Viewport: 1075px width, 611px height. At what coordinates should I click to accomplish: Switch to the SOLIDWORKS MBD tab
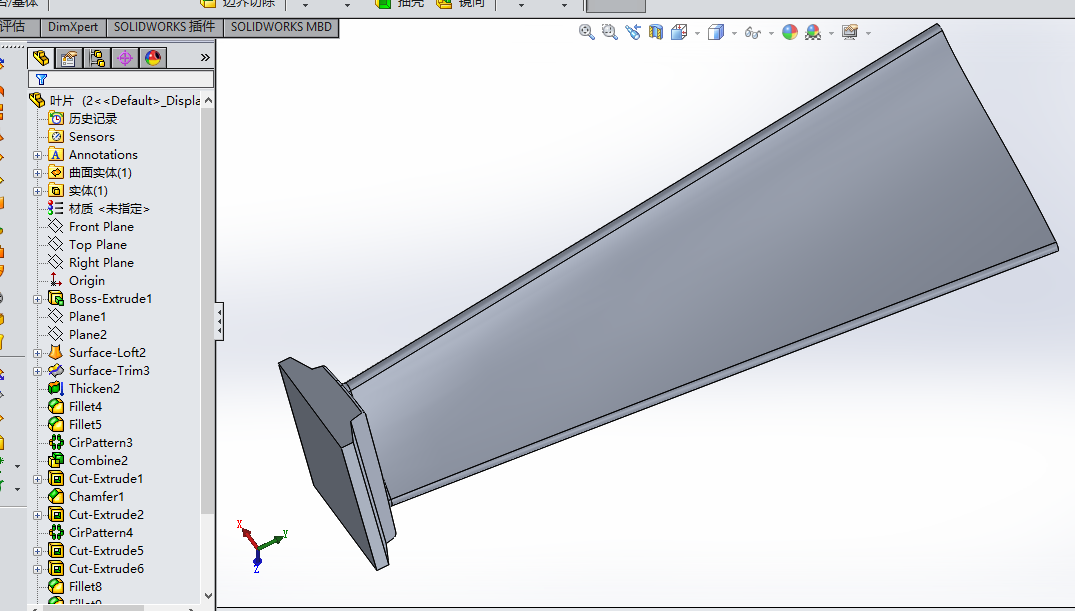coord(281,27)
